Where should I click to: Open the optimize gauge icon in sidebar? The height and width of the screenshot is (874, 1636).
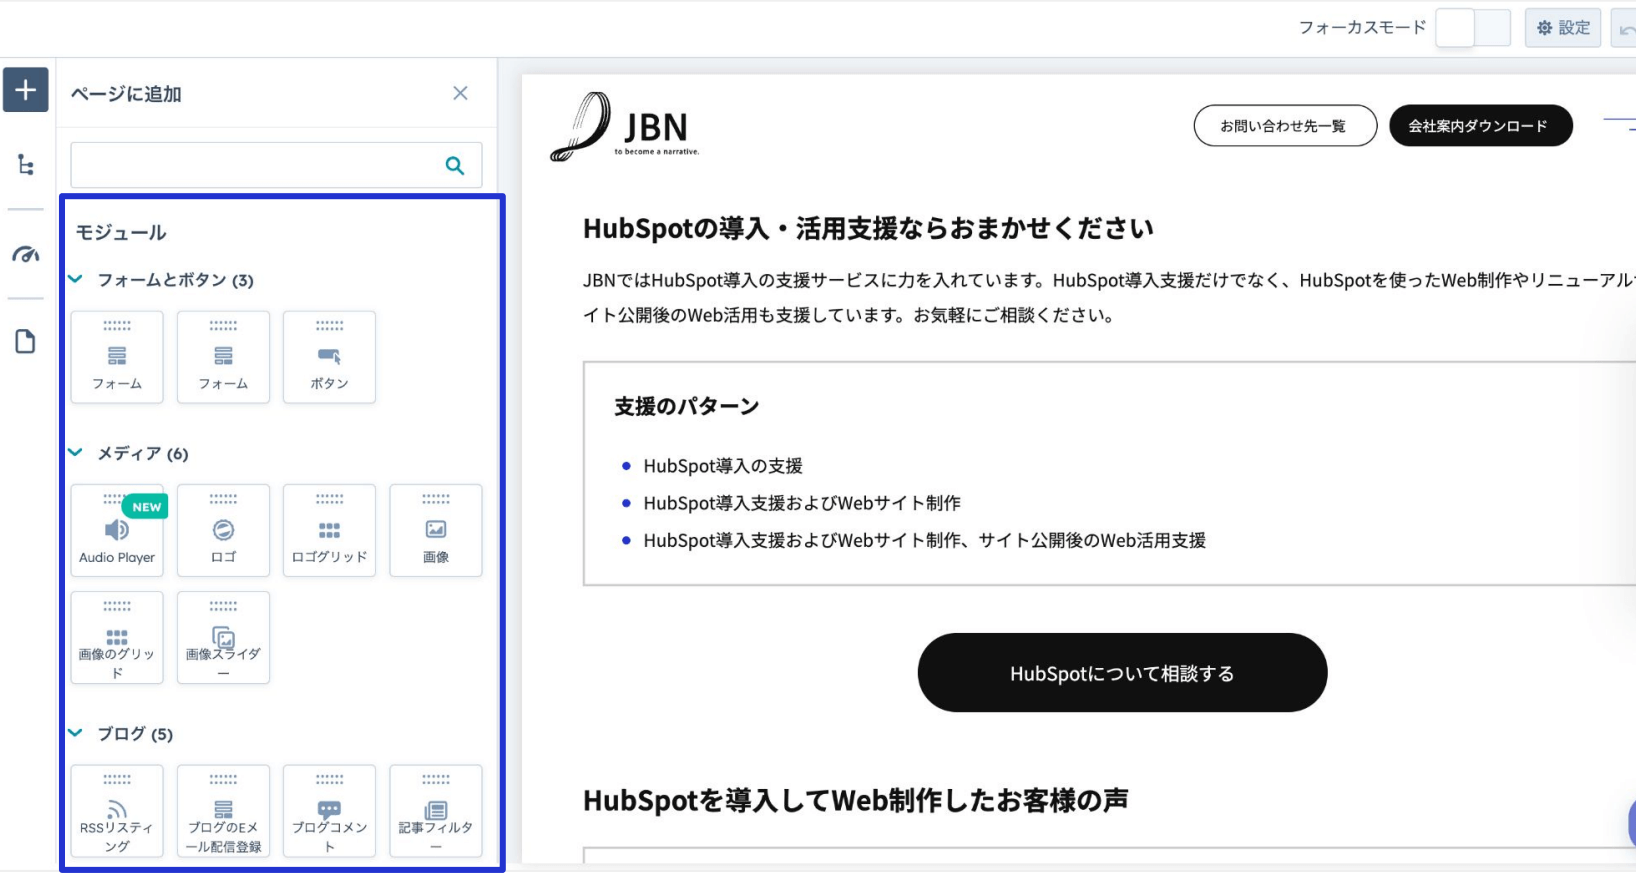pos(26,254)
